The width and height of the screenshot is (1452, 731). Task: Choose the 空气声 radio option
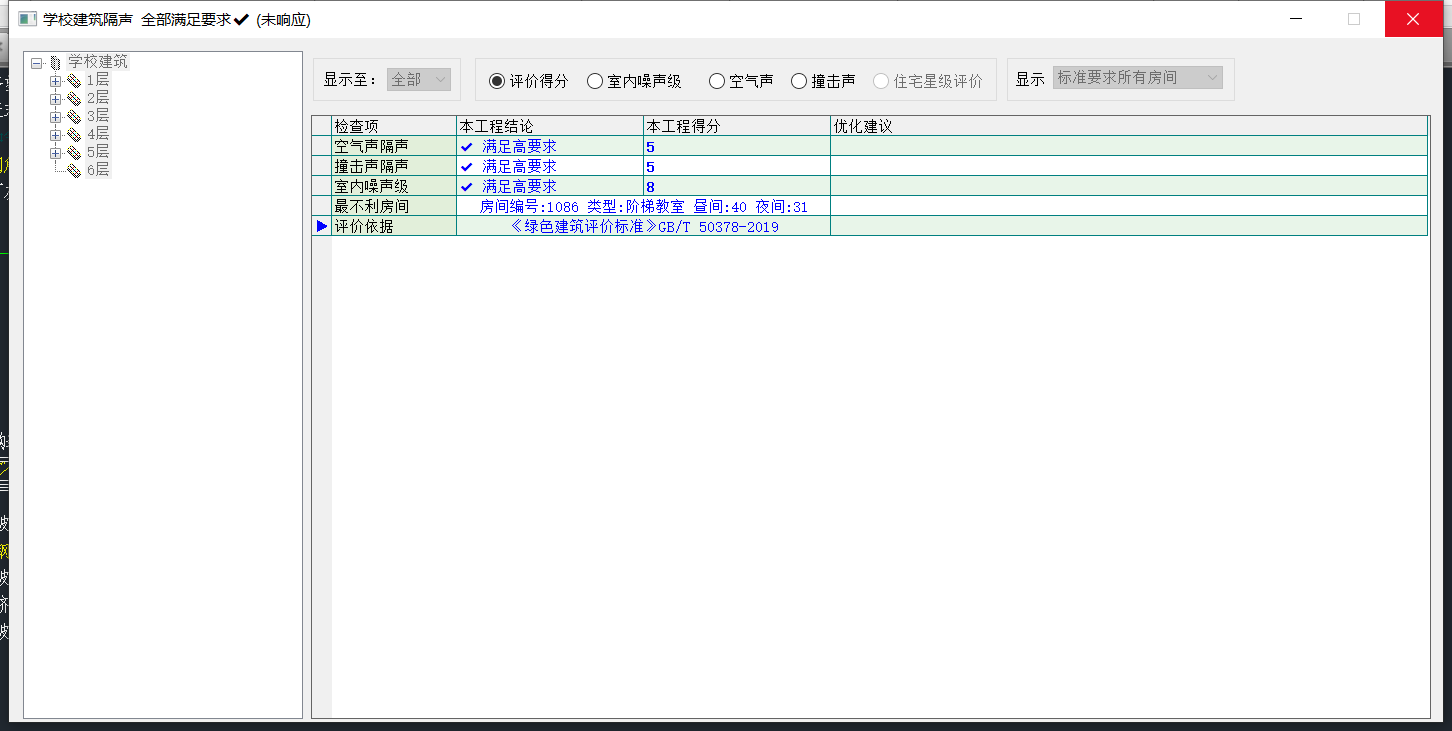pos(717,81)
